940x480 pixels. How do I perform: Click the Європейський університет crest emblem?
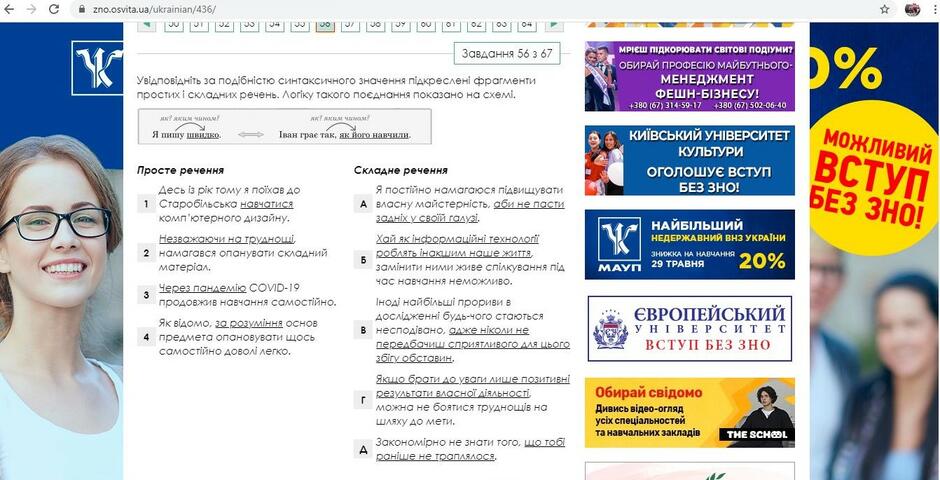pyautogui.click(x=610, y=330)
